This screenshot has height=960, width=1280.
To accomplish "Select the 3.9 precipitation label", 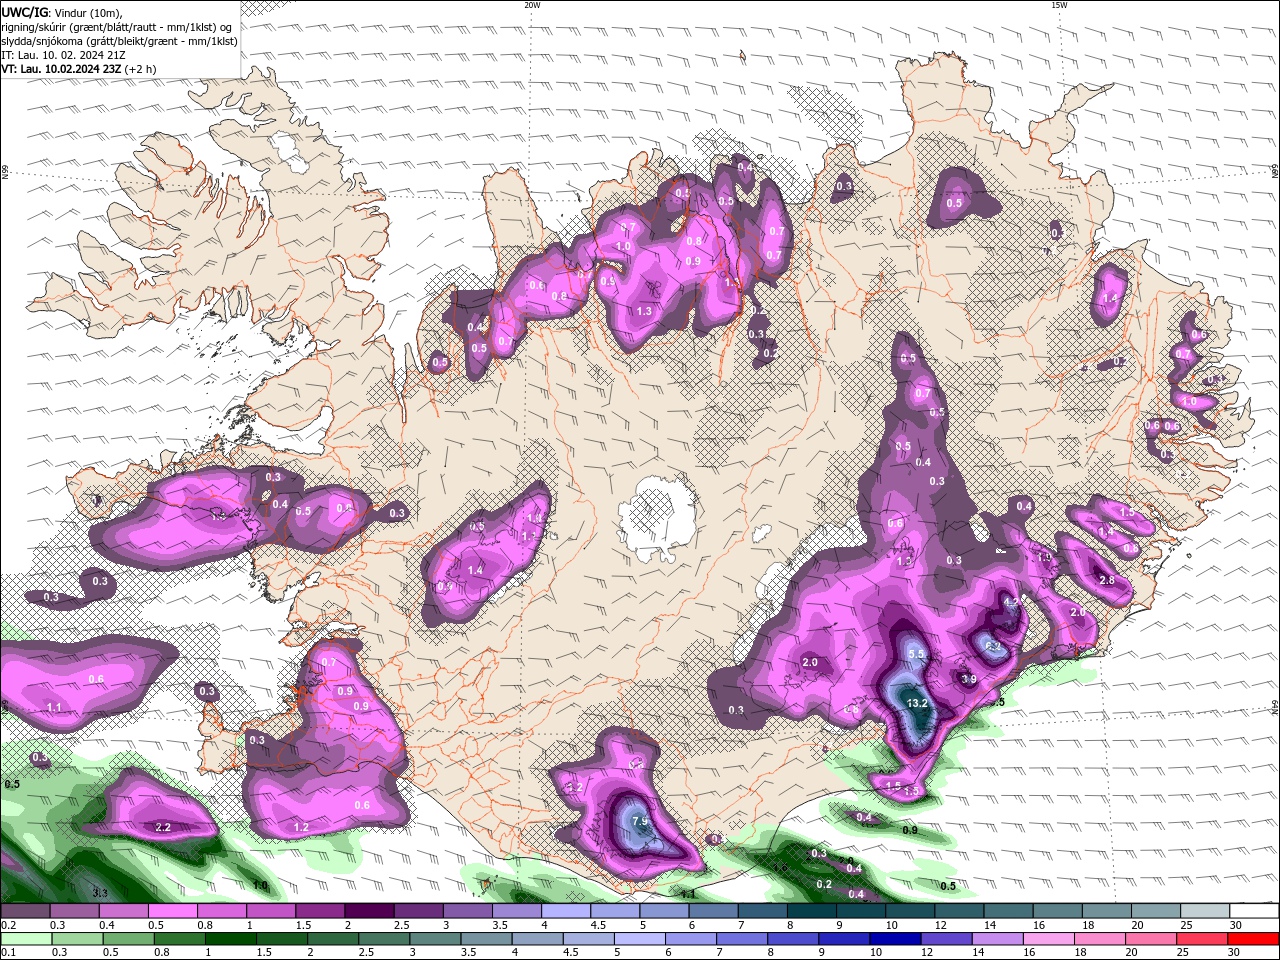I will point(968,679).
